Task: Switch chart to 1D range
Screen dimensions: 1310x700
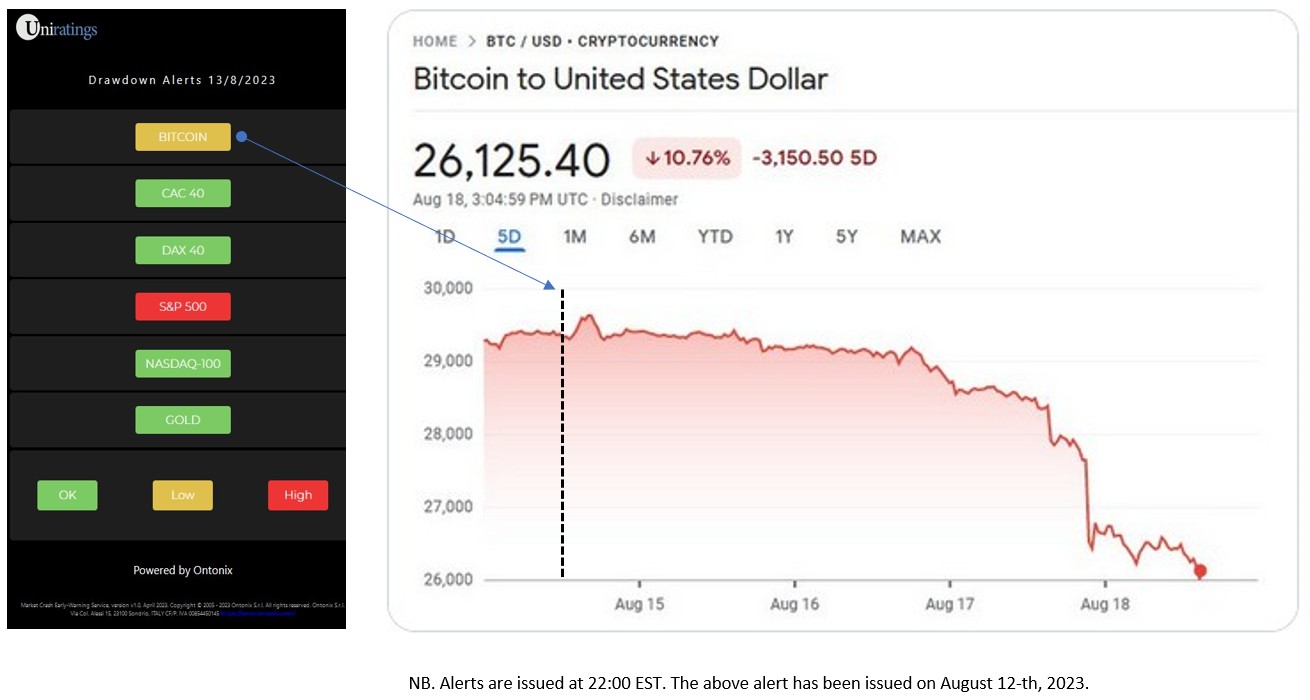Action: [445, 237]
